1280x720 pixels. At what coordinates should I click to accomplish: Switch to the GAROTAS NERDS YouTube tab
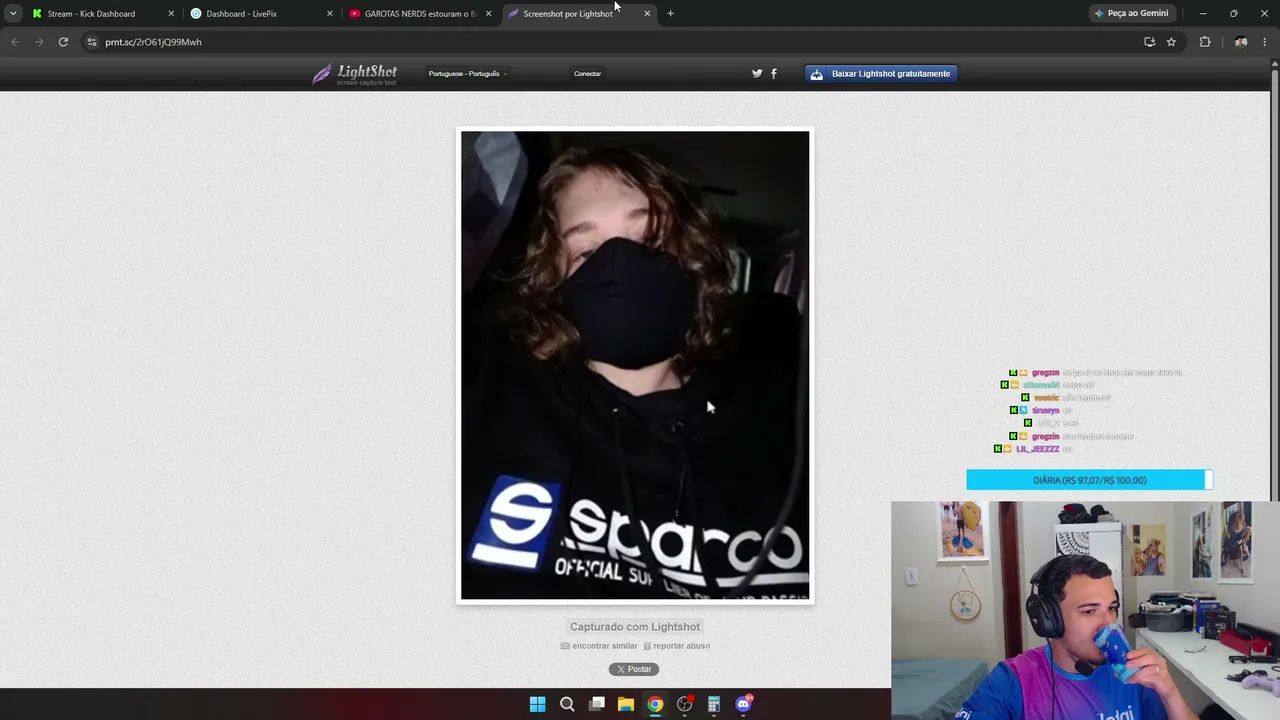click(420, 14)
